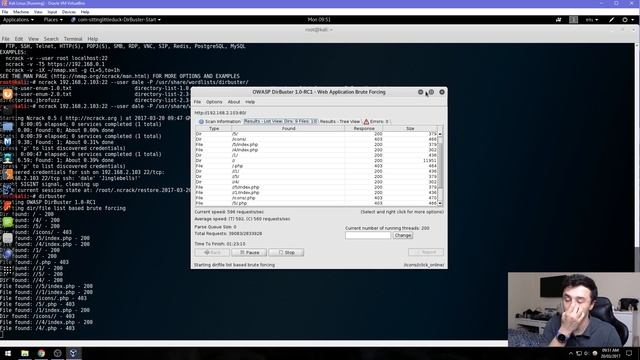The height and width of the screenshot is (360, 640).
Task: Select the '/4/index.php' result row
Action: 316,150
